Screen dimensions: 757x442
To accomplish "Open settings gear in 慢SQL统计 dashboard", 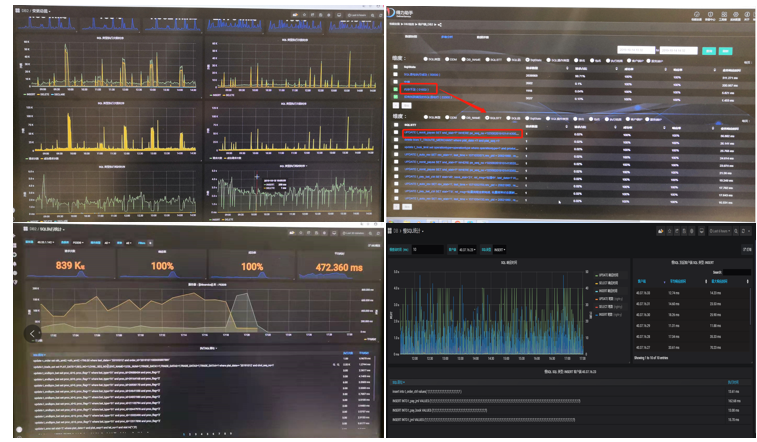I will (x=691, y=231).
